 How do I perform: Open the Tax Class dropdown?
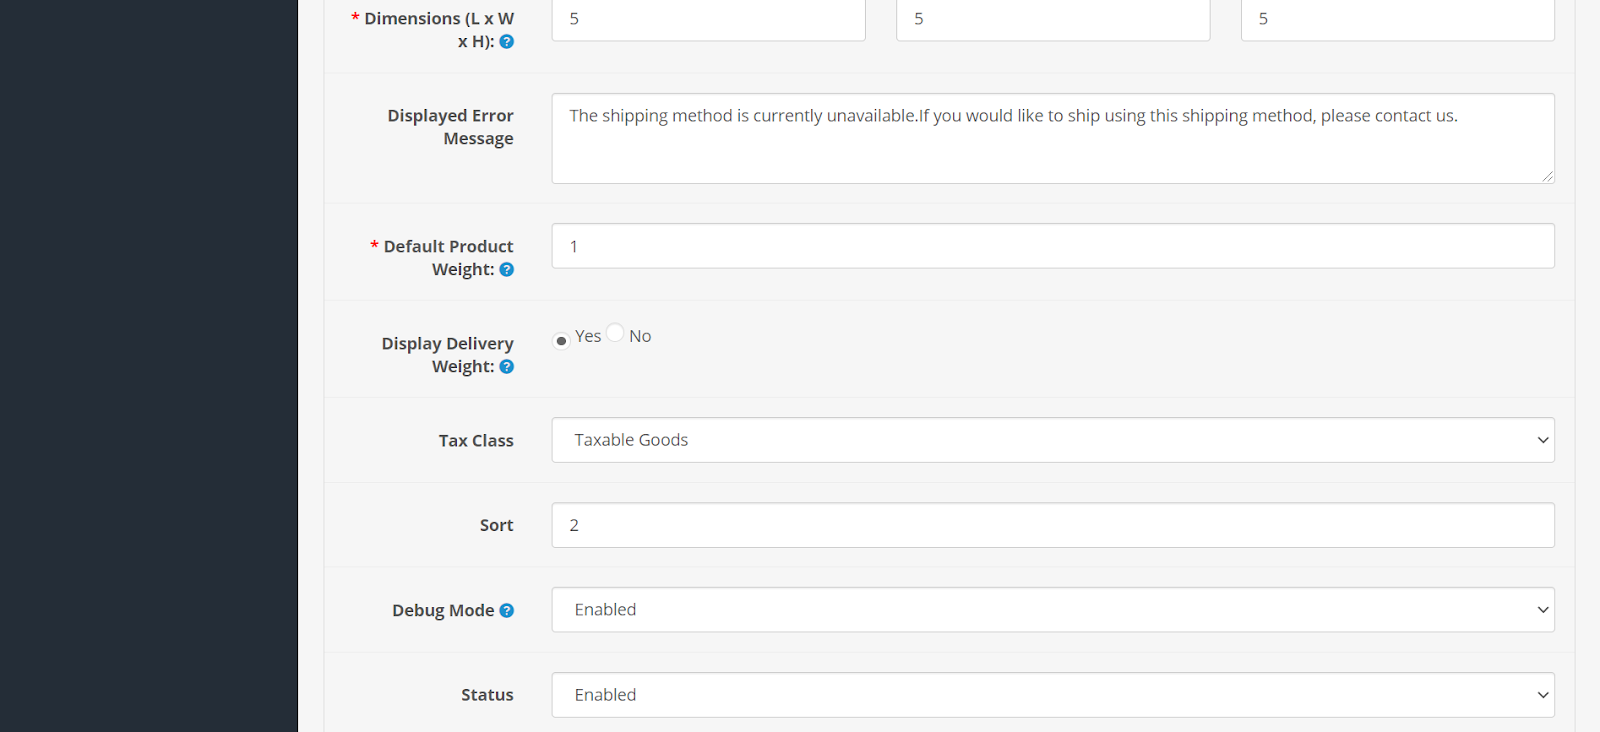[x=1053, y=440]
